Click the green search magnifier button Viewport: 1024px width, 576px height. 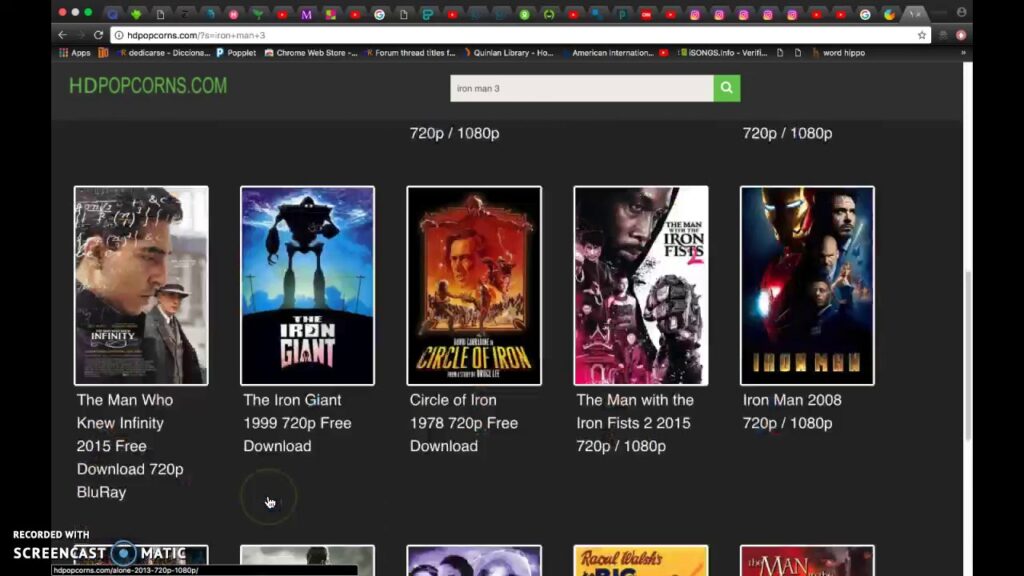pos(727,88)
